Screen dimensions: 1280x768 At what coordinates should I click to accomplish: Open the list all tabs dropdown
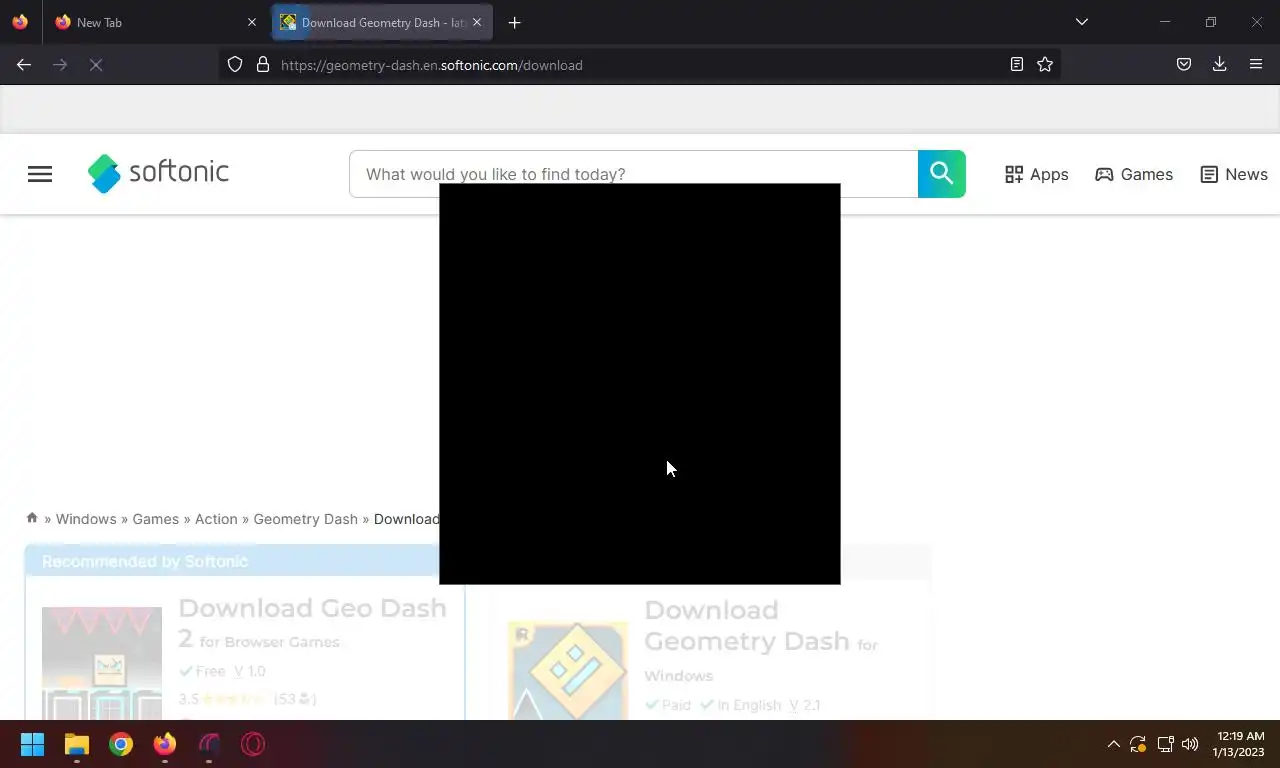pyautogui.click(x=1081, y=22)
